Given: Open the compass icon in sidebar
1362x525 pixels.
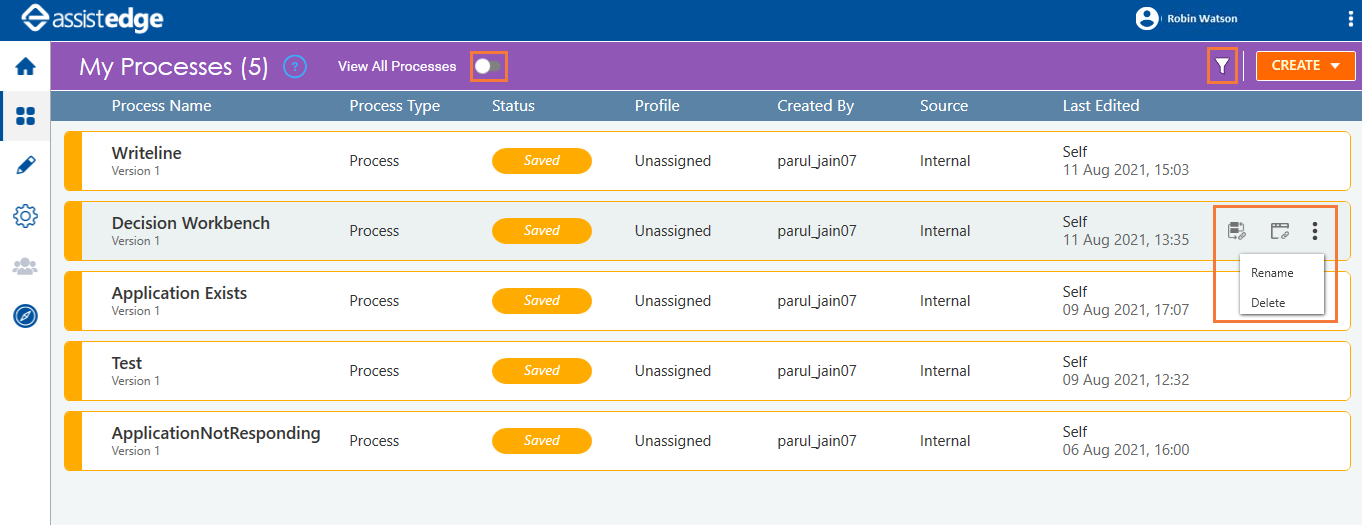Looking at the screenshot, I should [25, 316].
